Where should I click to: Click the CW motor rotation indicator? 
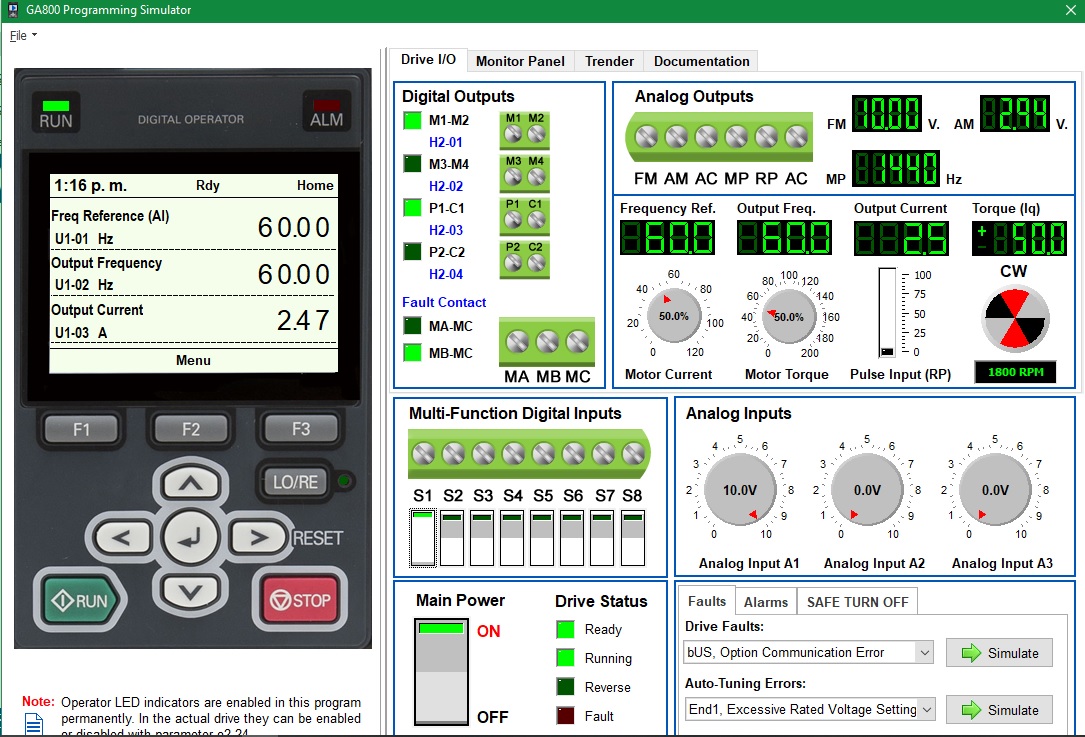pos(1015,320)
